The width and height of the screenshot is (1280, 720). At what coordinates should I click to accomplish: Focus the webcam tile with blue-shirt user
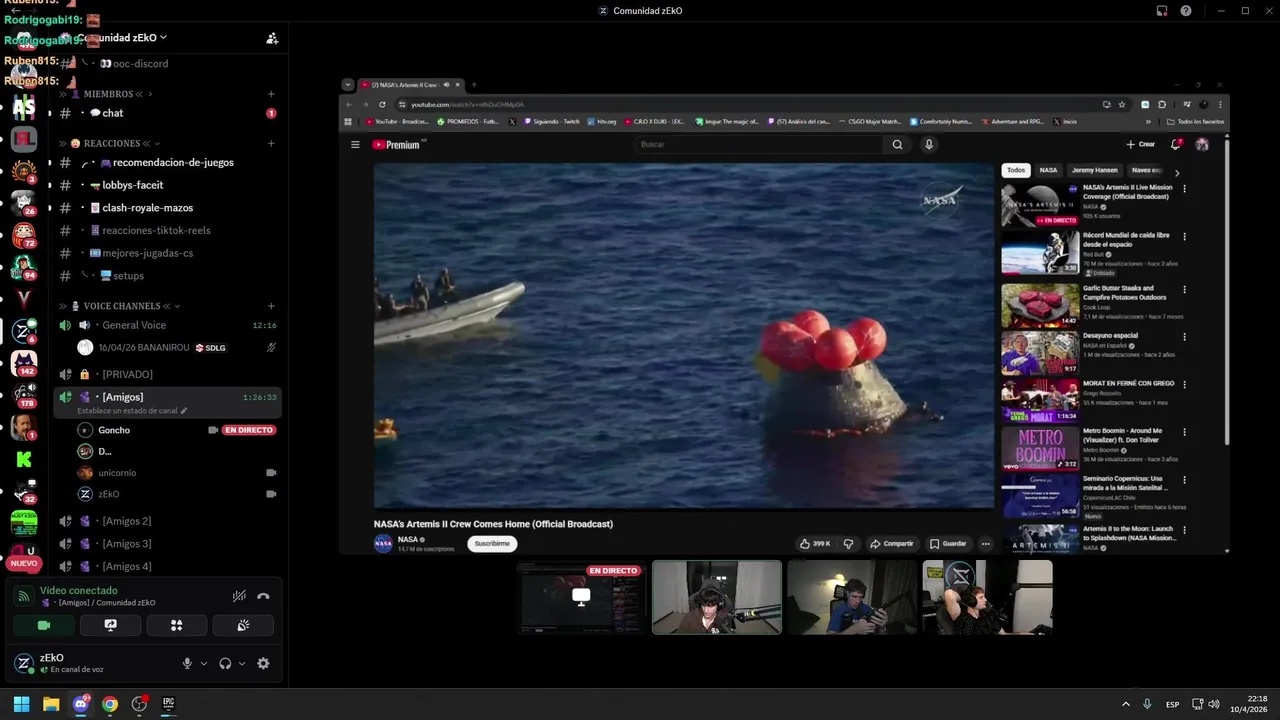tap(852, 597)
